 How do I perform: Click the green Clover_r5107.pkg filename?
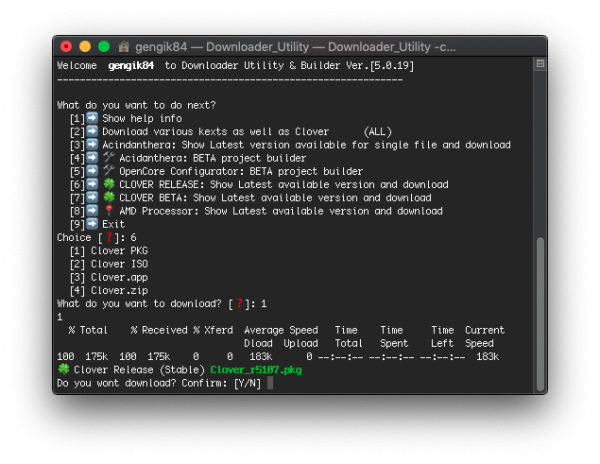pos(256,370)
